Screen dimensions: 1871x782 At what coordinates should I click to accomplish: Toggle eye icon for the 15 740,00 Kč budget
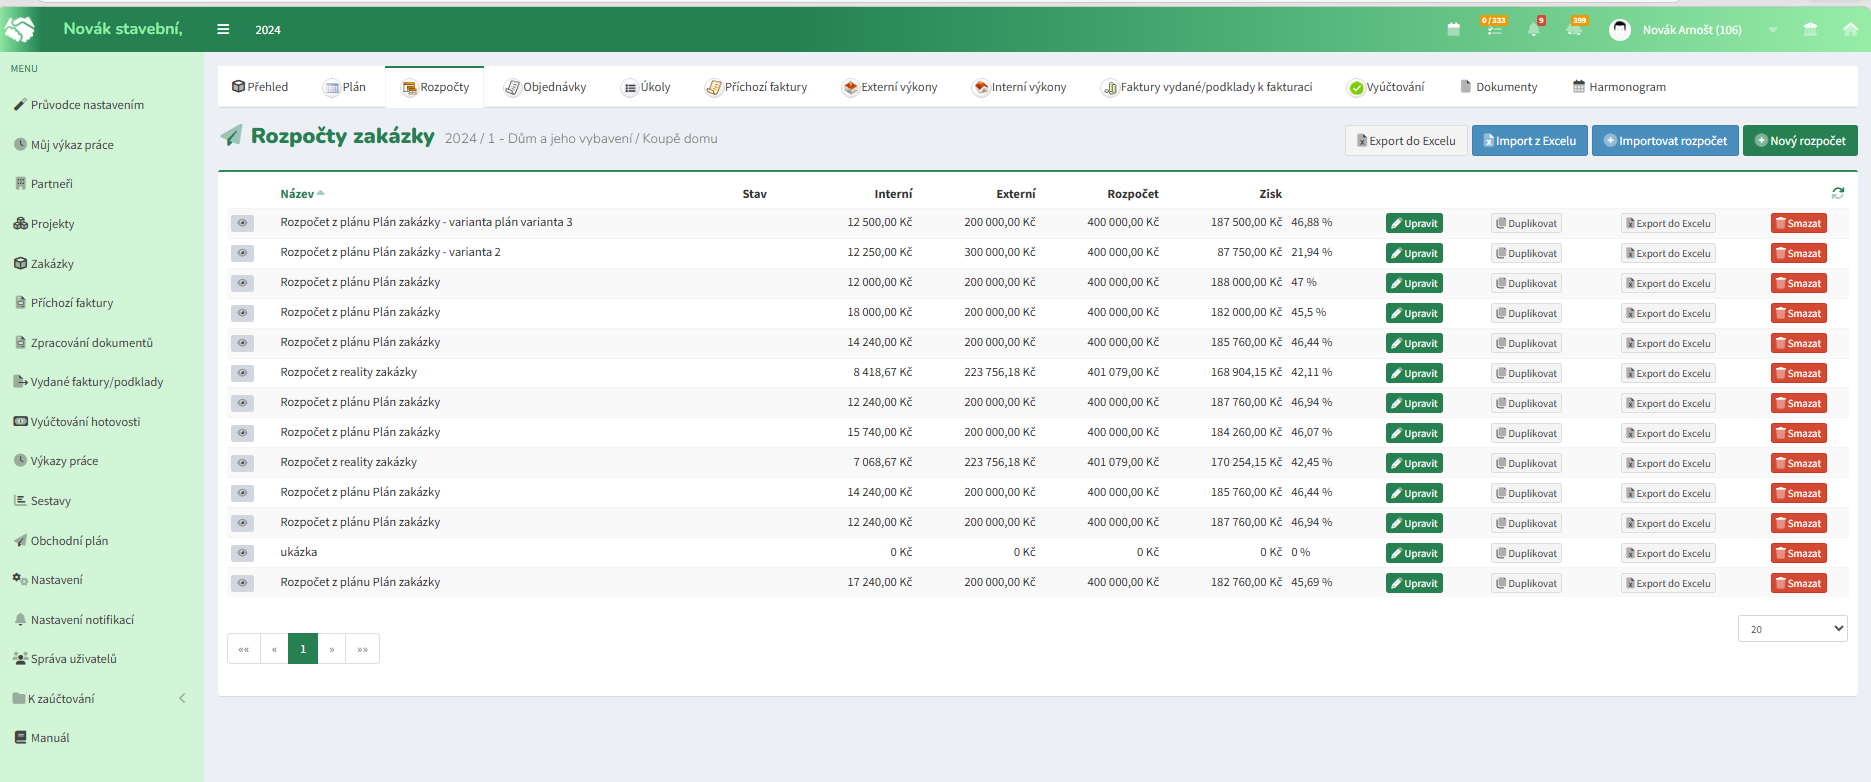click(242, 433)
